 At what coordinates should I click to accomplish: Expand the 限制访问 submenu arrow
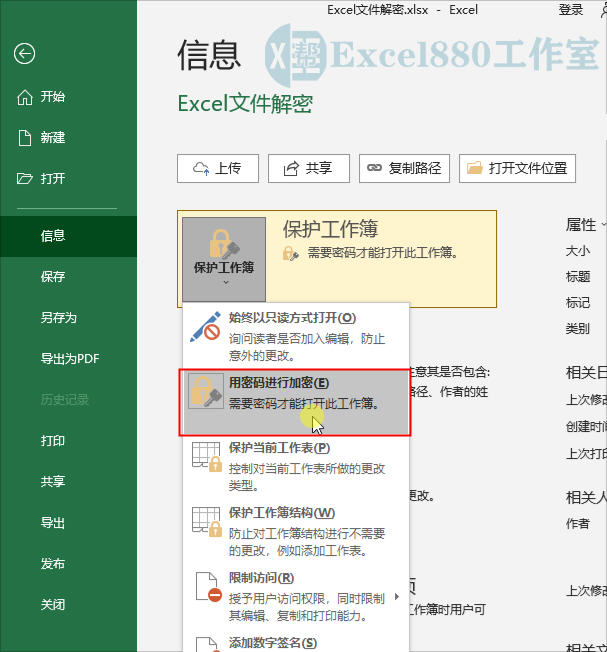[x=397, y=597]
